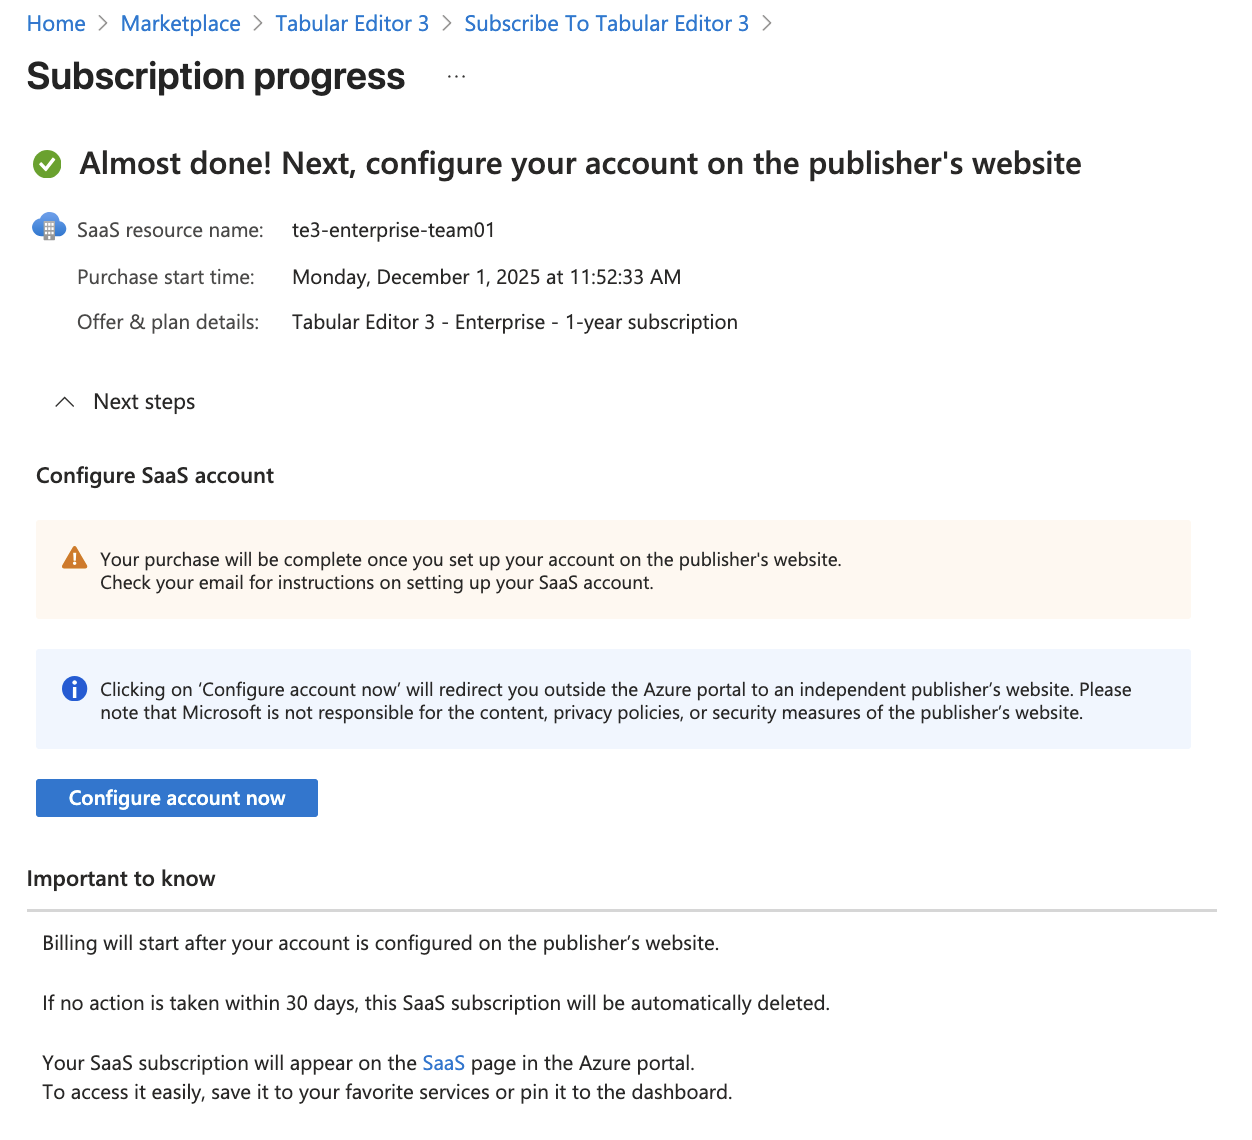The image size is (1252, 1140).
Task: Collapse the Next steps section
Action: coord(64,401)
